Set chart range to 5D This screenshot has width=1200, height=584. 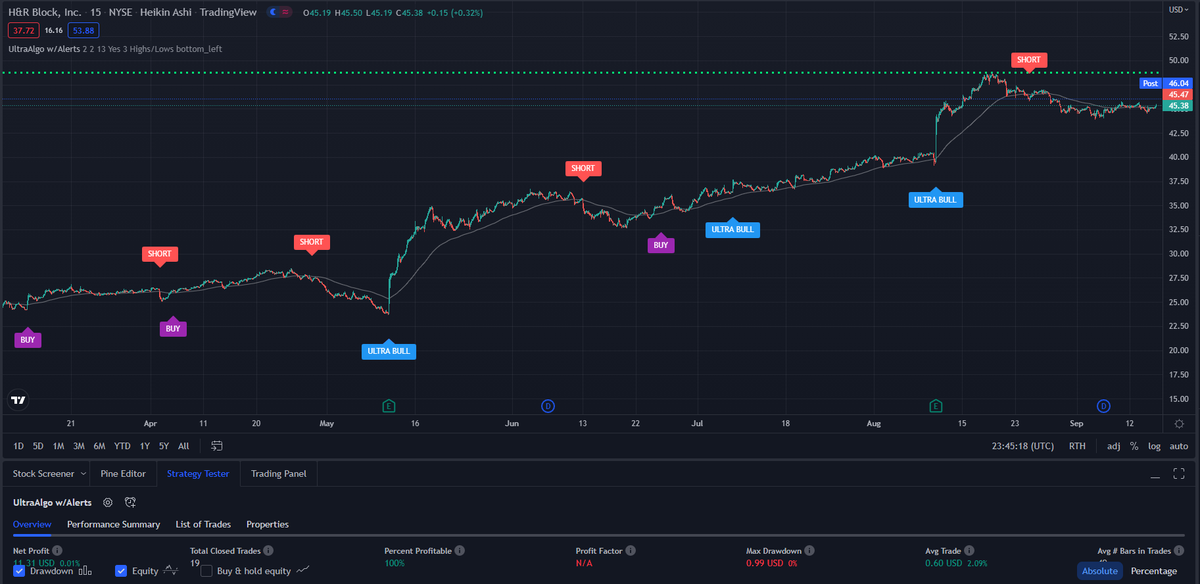point(38,446)
